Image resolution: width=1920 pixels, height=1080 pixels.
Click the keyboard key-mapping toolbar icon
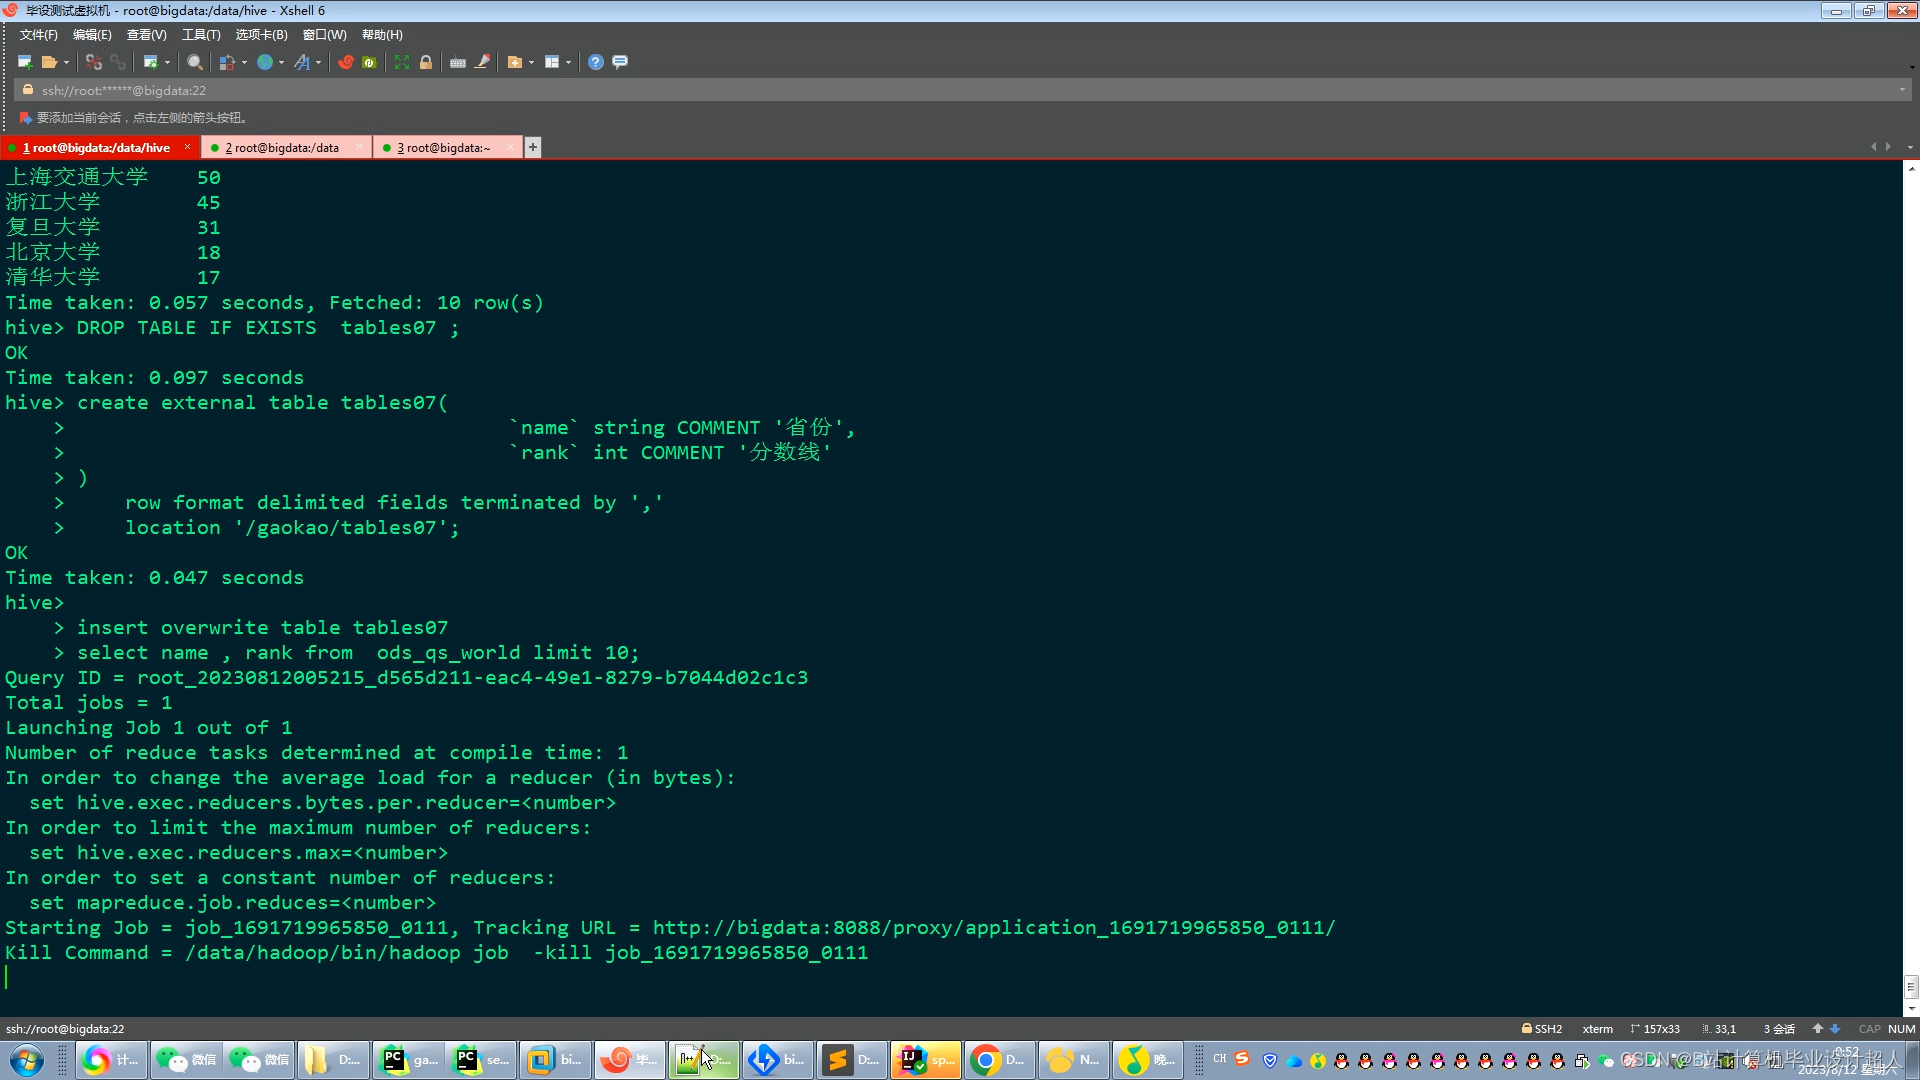[x=458, y=62]
